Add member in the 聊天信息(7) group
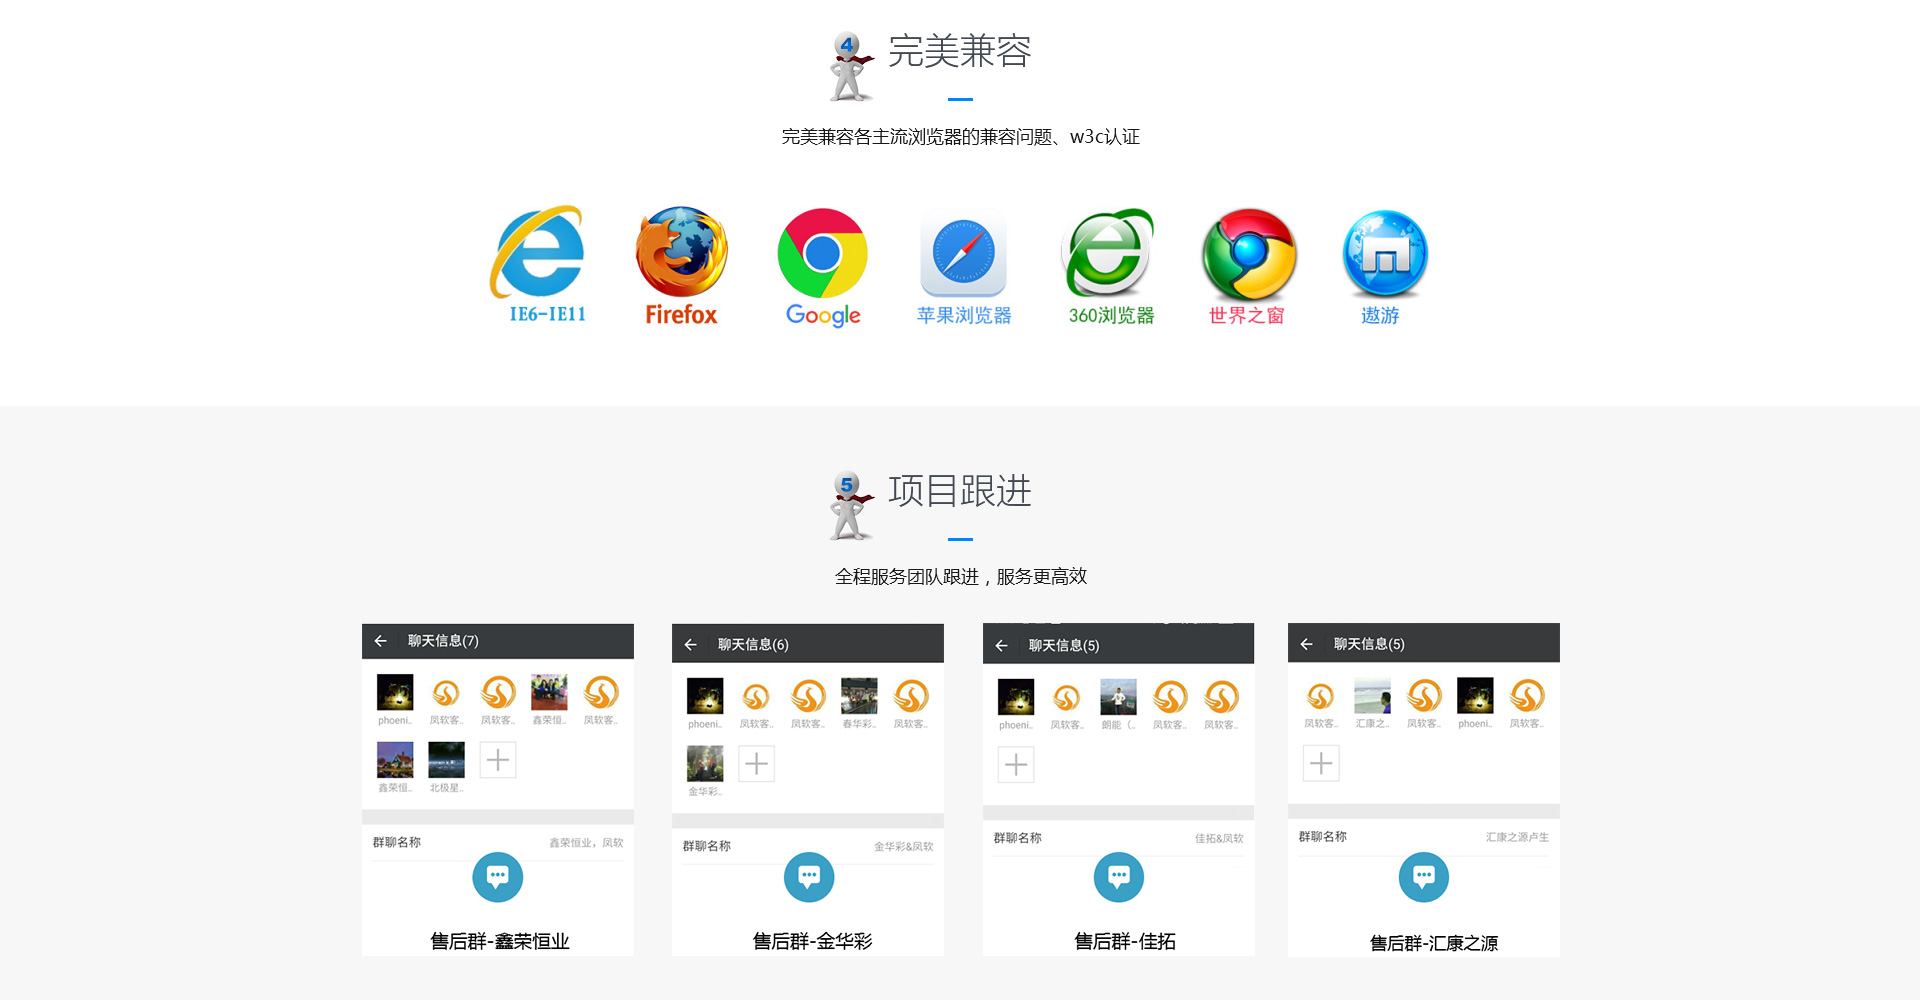This screenshot has height=1000, width=1920. click(497, 760)
